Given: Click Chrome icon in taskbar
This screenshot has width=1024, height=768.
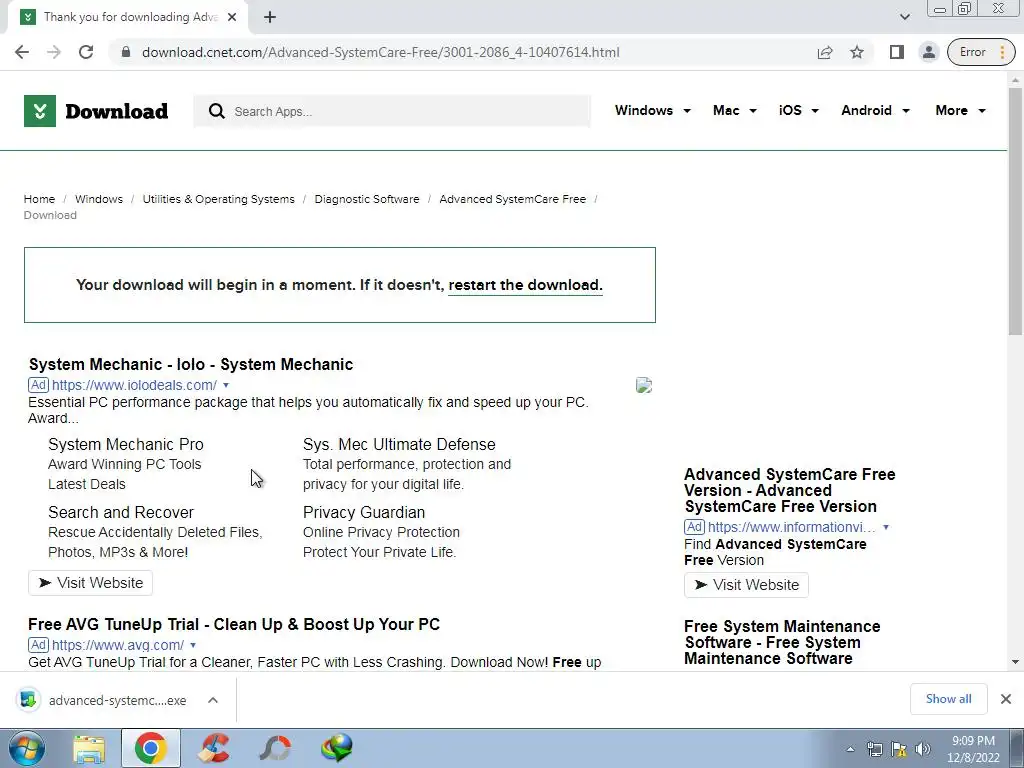Looking at the screenshot, I should click(150, 748).
